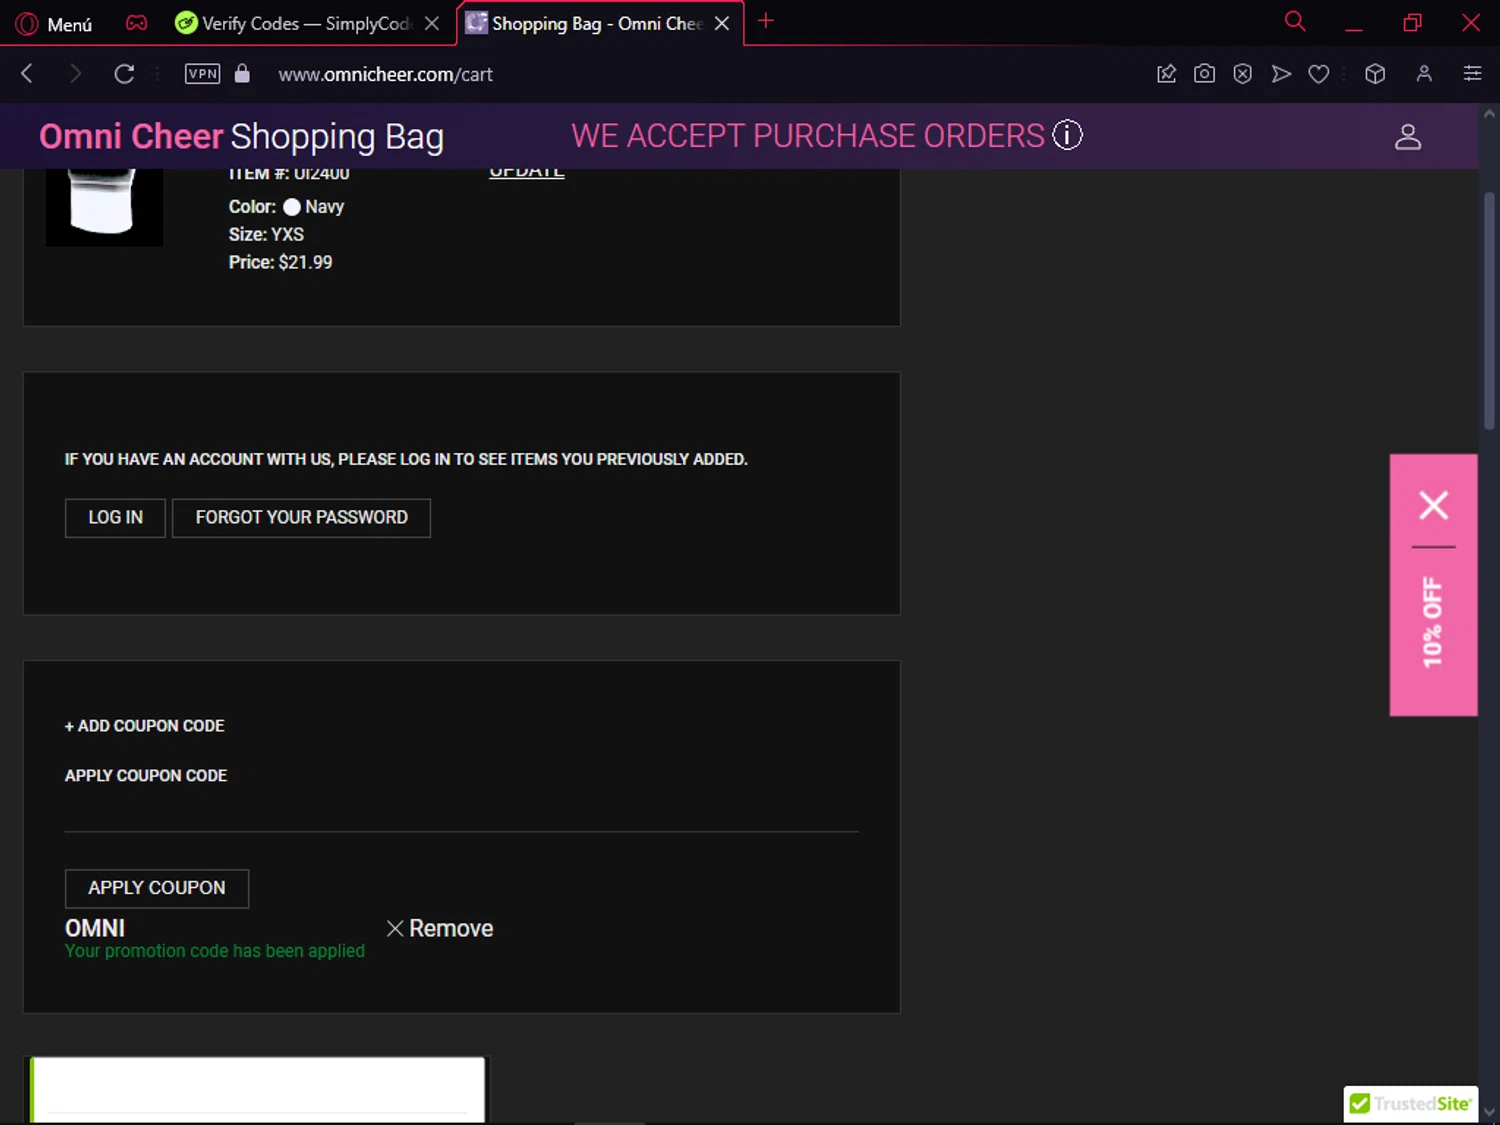Open the ad blocker shield icon
Screen dimensions: 1500x1125
1243,73
